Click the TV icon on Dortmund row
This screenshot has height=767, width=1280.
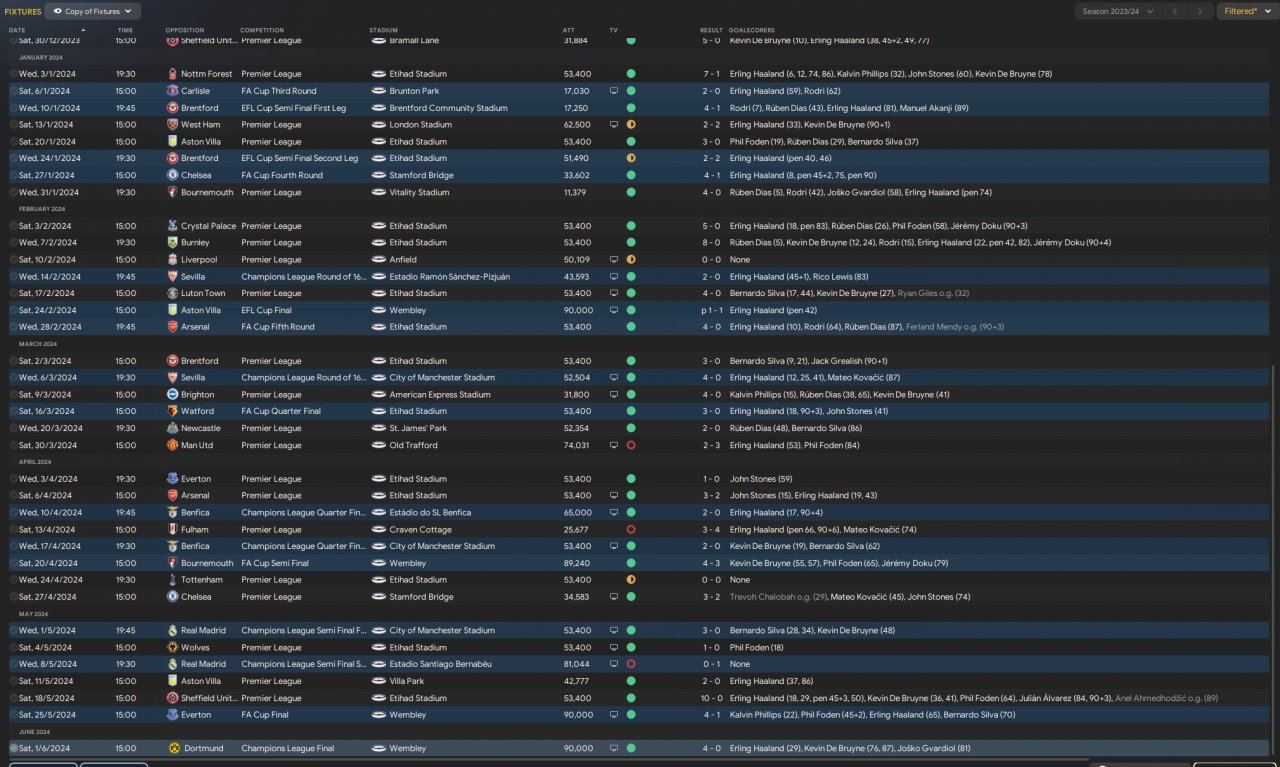tap(613, 748)
